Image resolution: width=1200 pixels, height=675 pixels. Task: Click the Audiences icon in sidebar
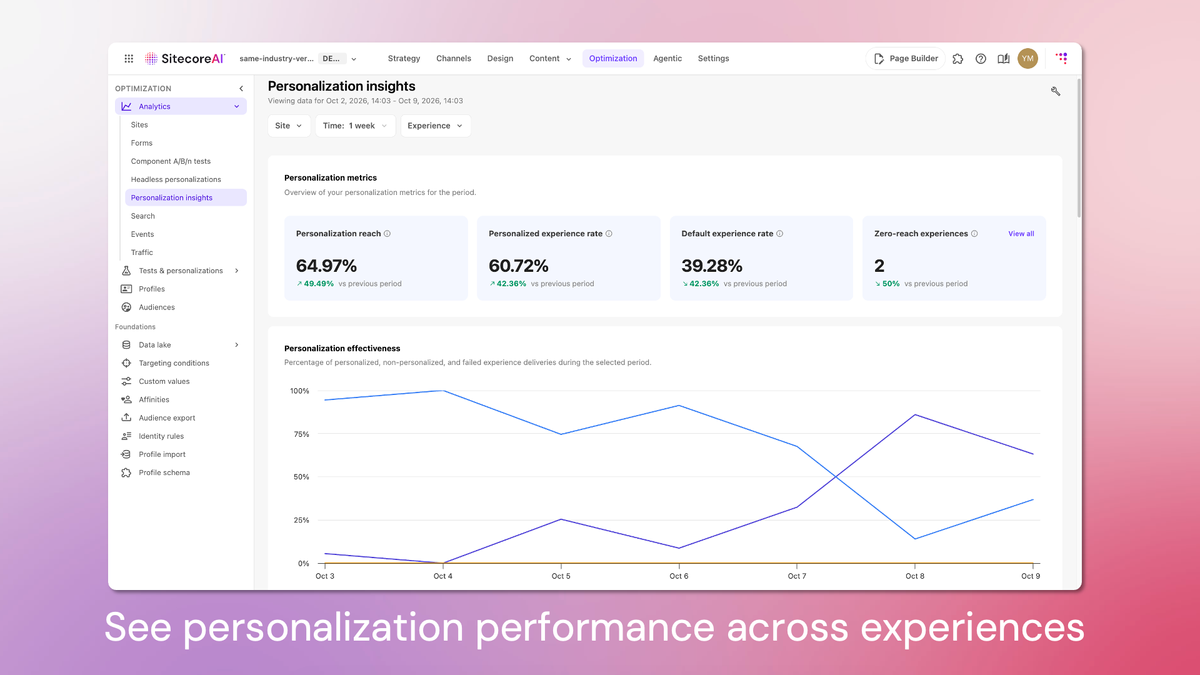pos(126,307)
